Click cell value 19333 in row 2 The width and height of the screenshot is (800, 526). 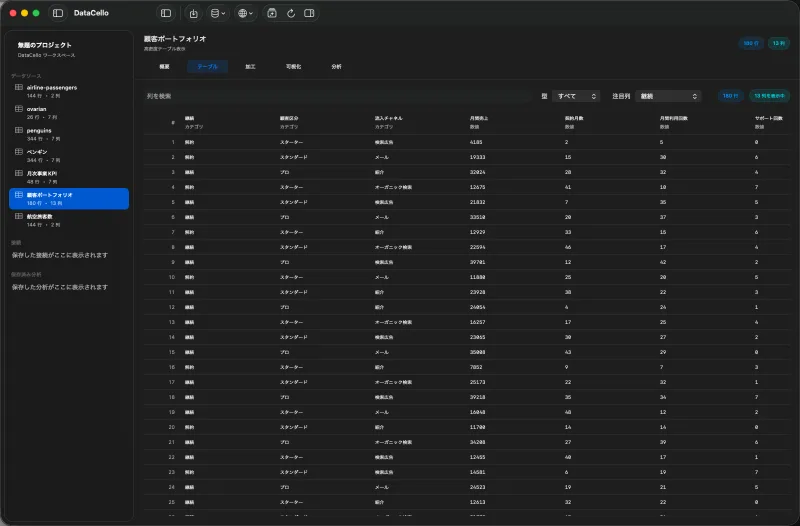[478, 157]
